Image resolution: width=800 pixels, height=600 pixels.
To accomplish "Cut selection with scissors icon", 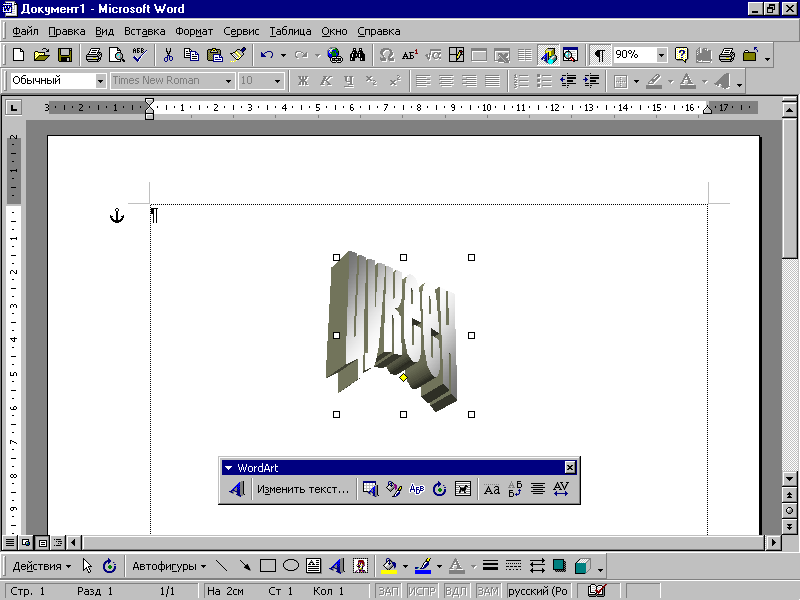I will (168, 55).
